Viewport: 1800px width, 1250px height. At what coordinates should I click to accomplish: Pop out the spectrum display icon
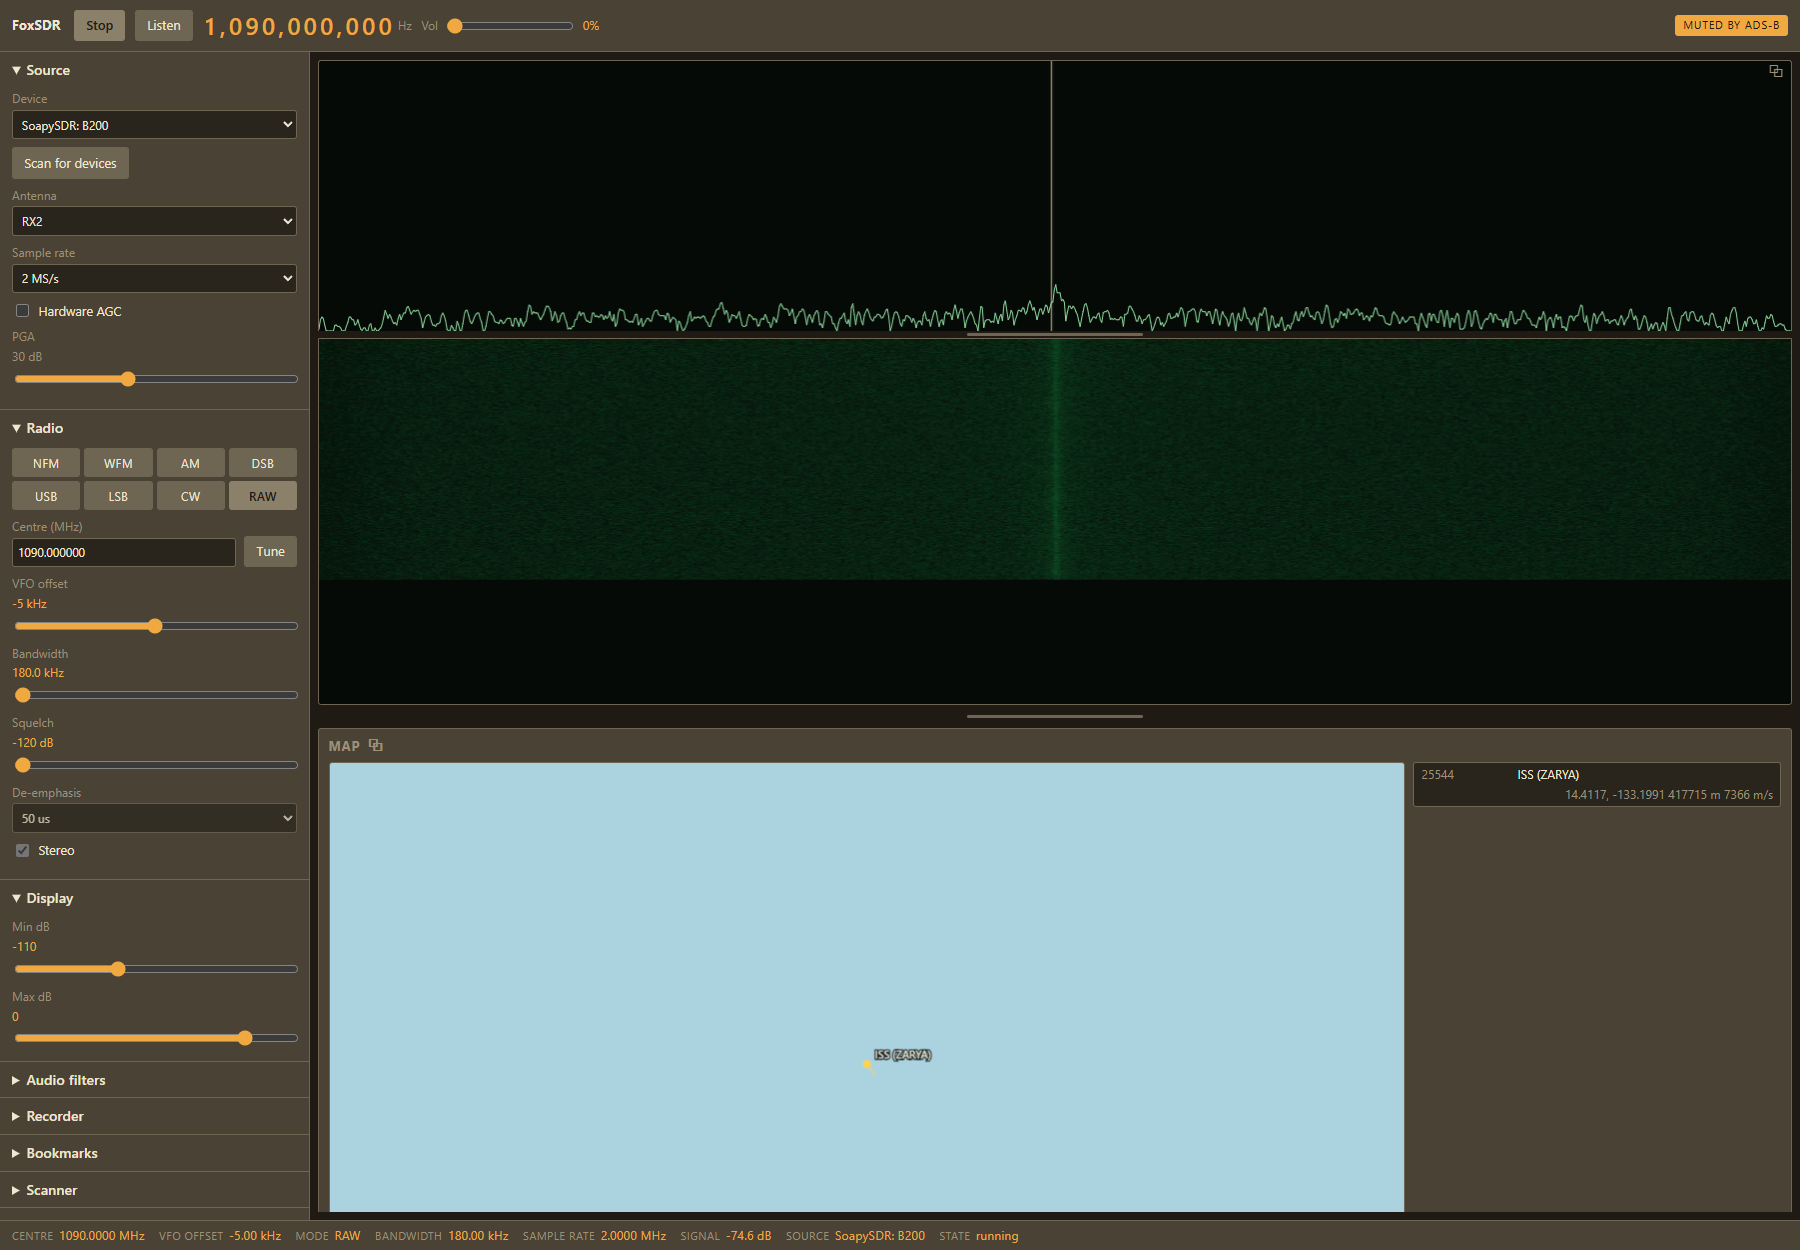[1776, 71]
